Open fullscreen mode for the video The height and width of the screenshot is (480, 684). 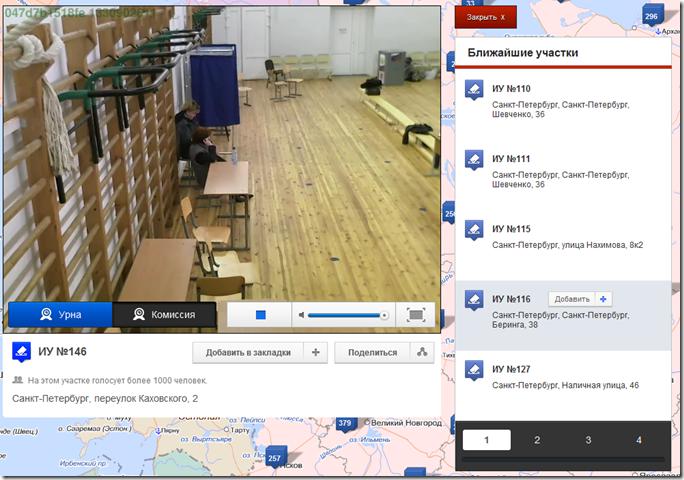click(x=416, y=315)
